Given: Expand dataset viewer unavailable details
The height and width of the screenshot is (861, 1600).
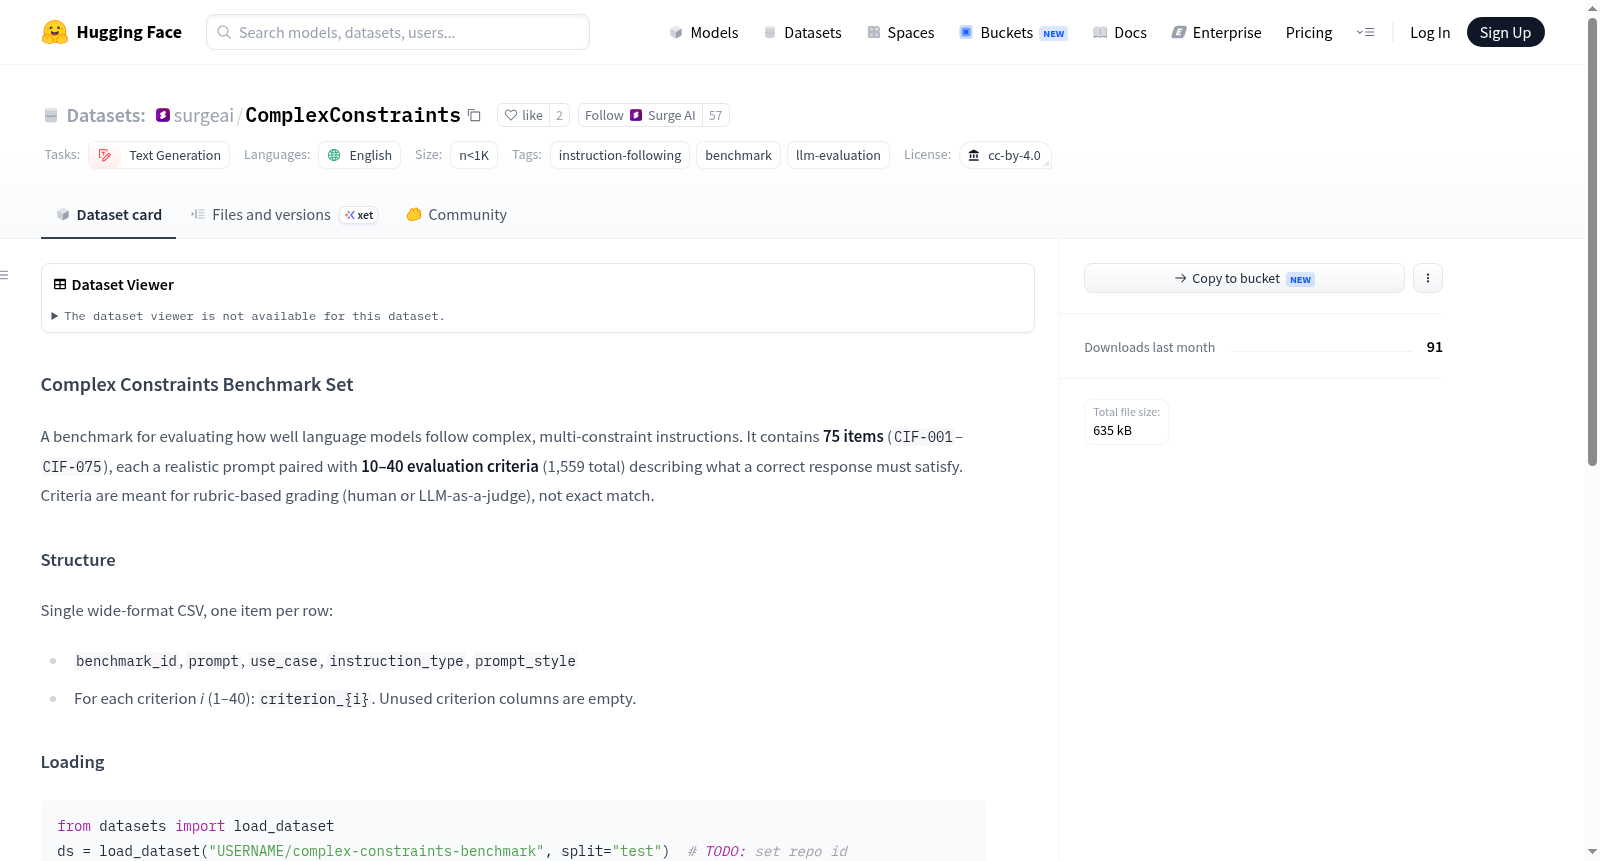Looking at the screenshot, I should [x=249, y=316].
